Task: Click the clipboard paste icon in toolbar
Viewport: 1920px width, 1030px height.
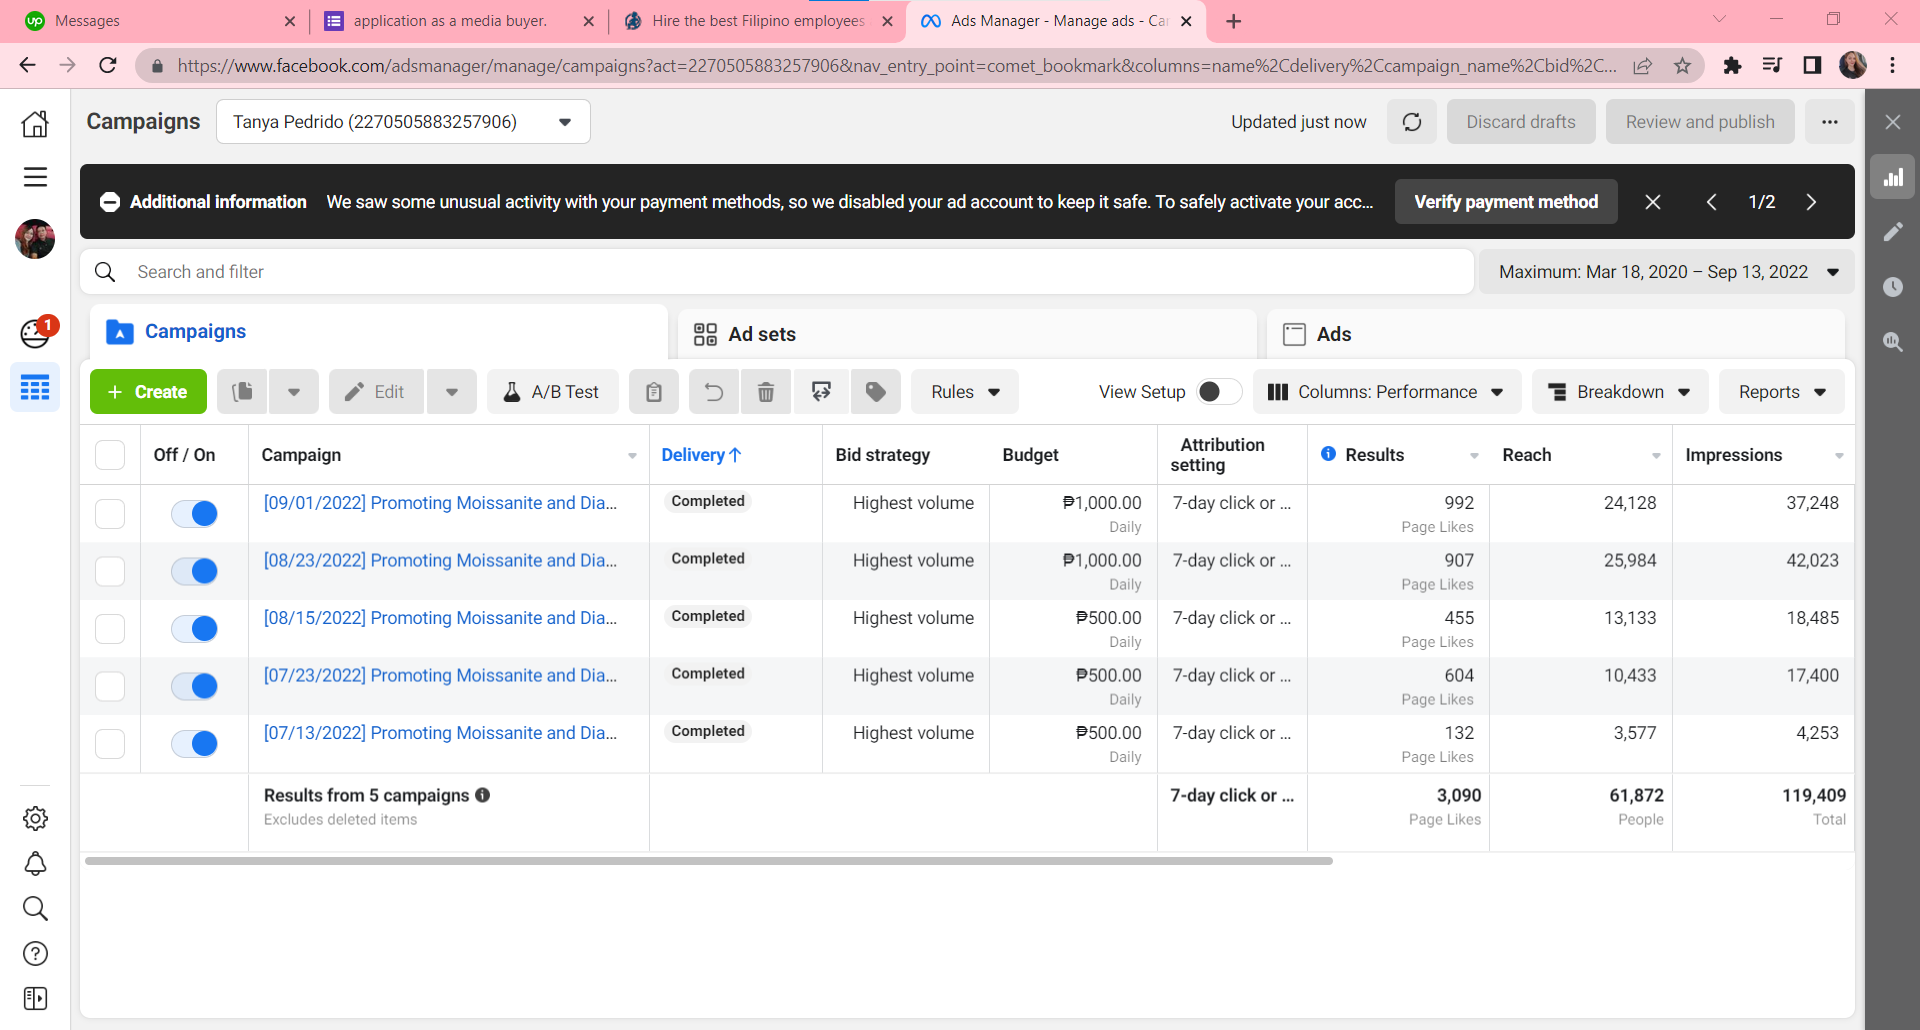Action: click(654, 392)
